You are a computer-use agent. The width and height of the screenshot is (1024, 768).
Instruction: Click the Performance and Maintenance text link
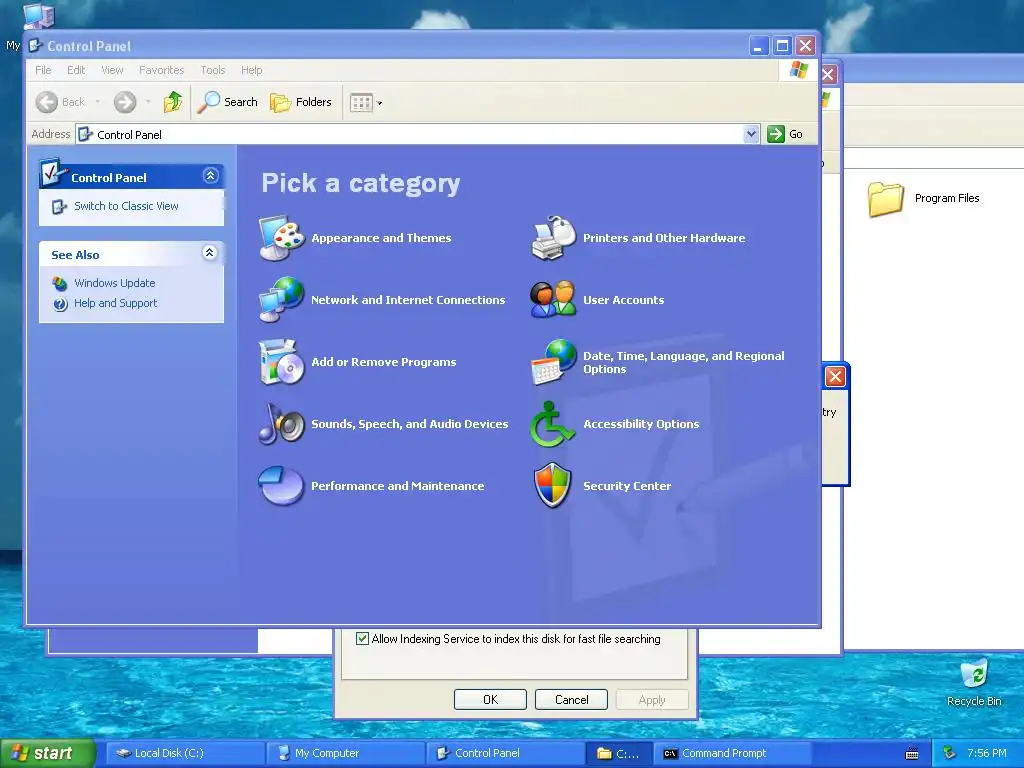(x=398, y=486)
